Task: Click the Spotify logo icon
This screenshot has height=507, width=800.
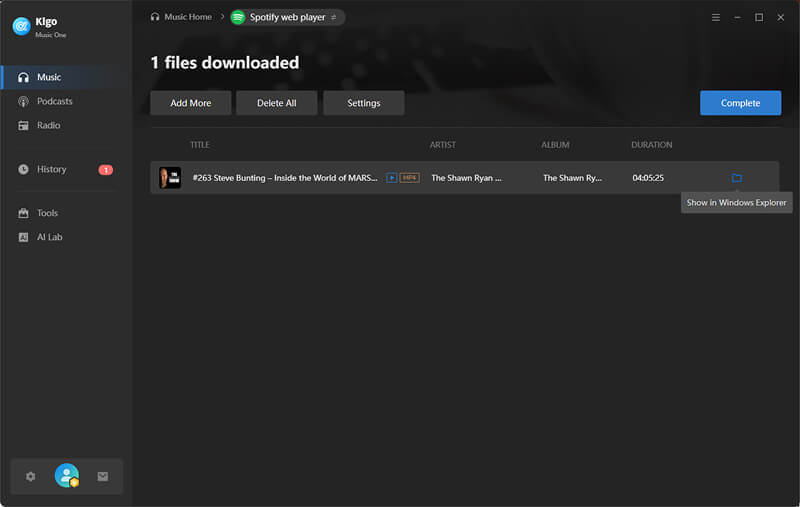Action: [238, 17]
